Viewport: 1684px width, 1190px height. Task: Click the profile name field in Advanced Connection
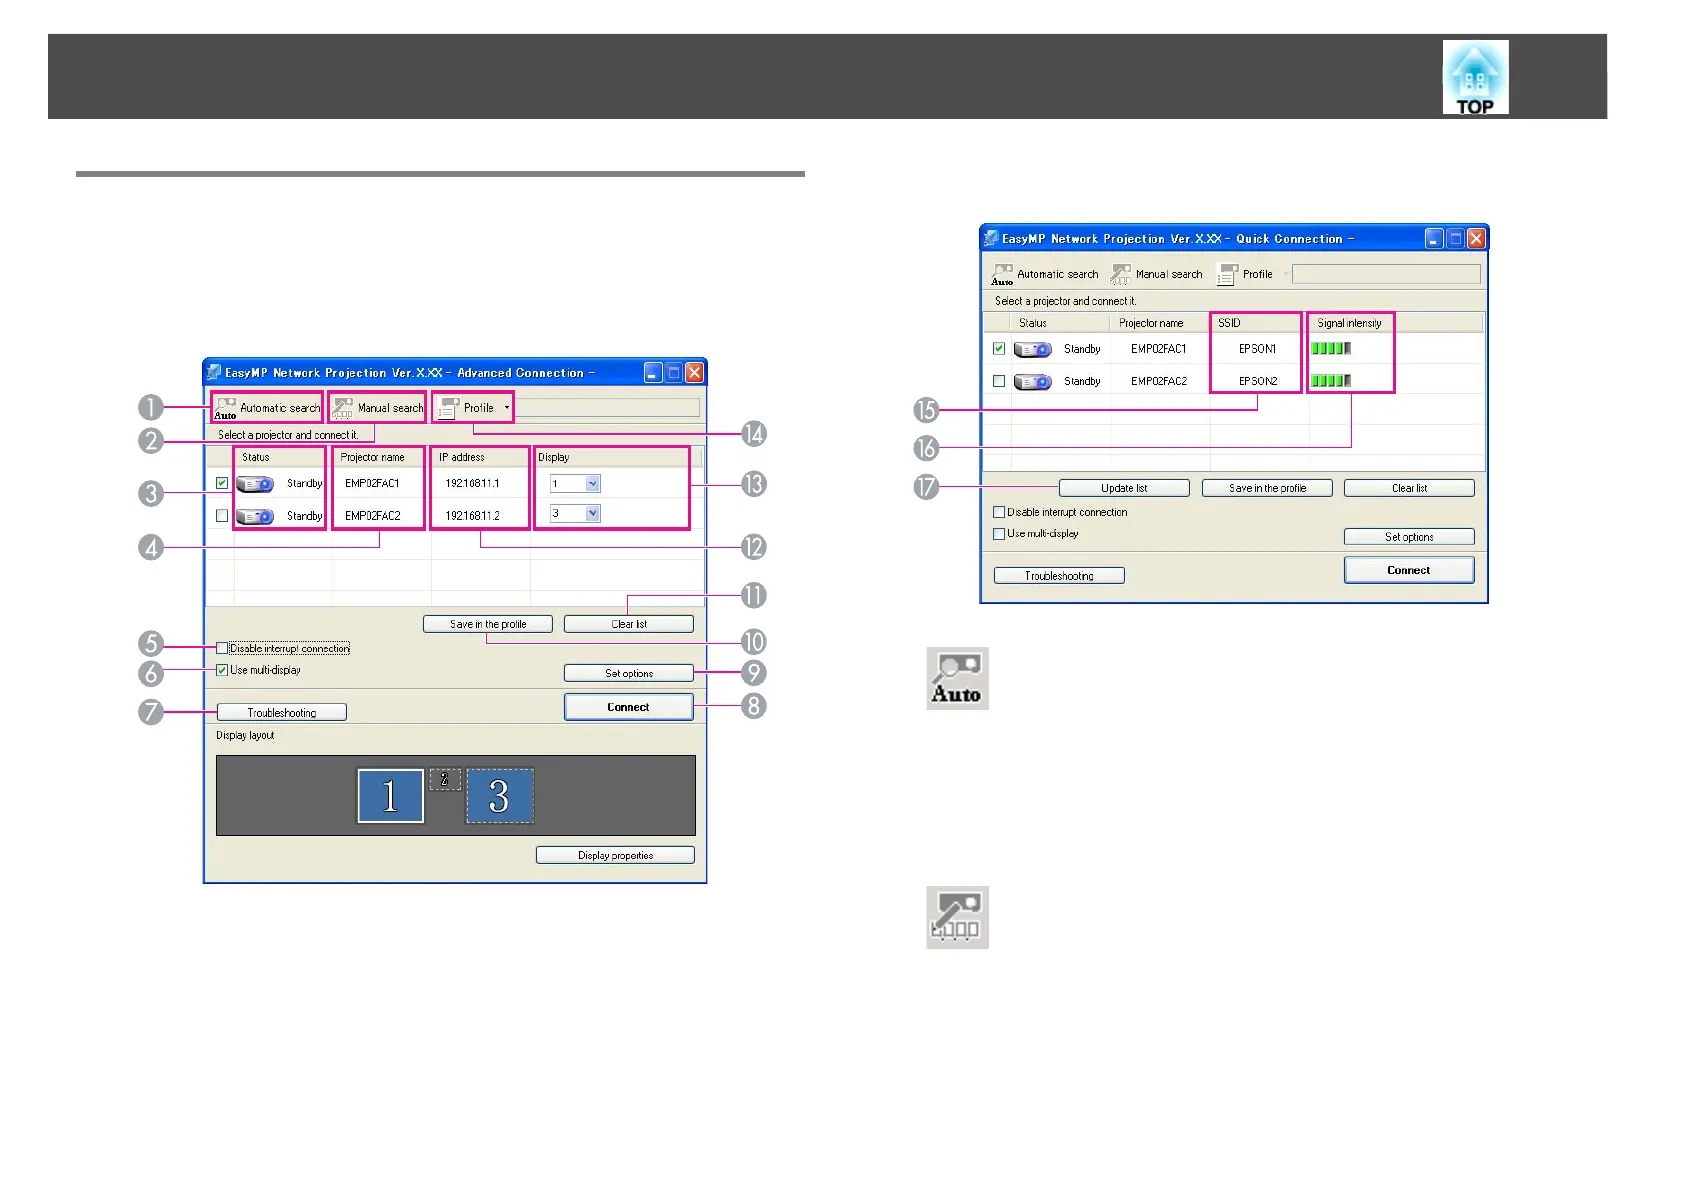click(x=607, y=408)
